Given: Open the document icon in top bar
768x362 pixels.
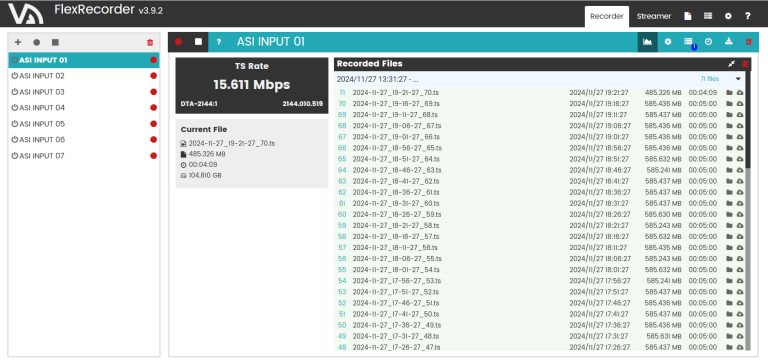Looking at the screenshot, I should tap(688, 16).
